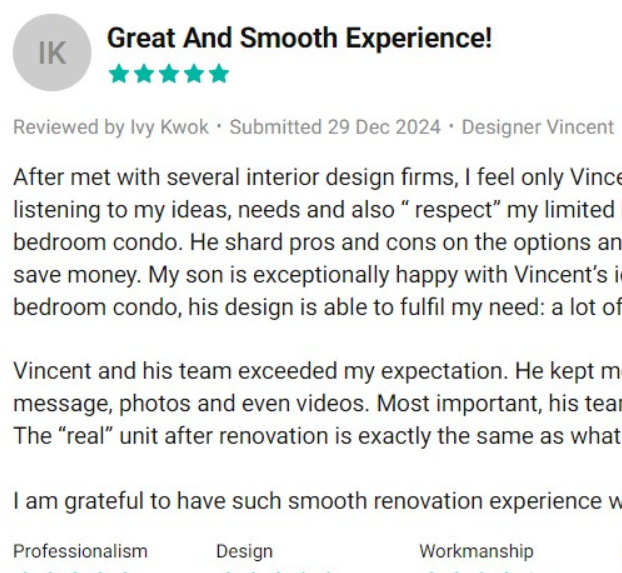
Task: Click the IK reviewer avatar circle
Action: click(x=51, y=53)
